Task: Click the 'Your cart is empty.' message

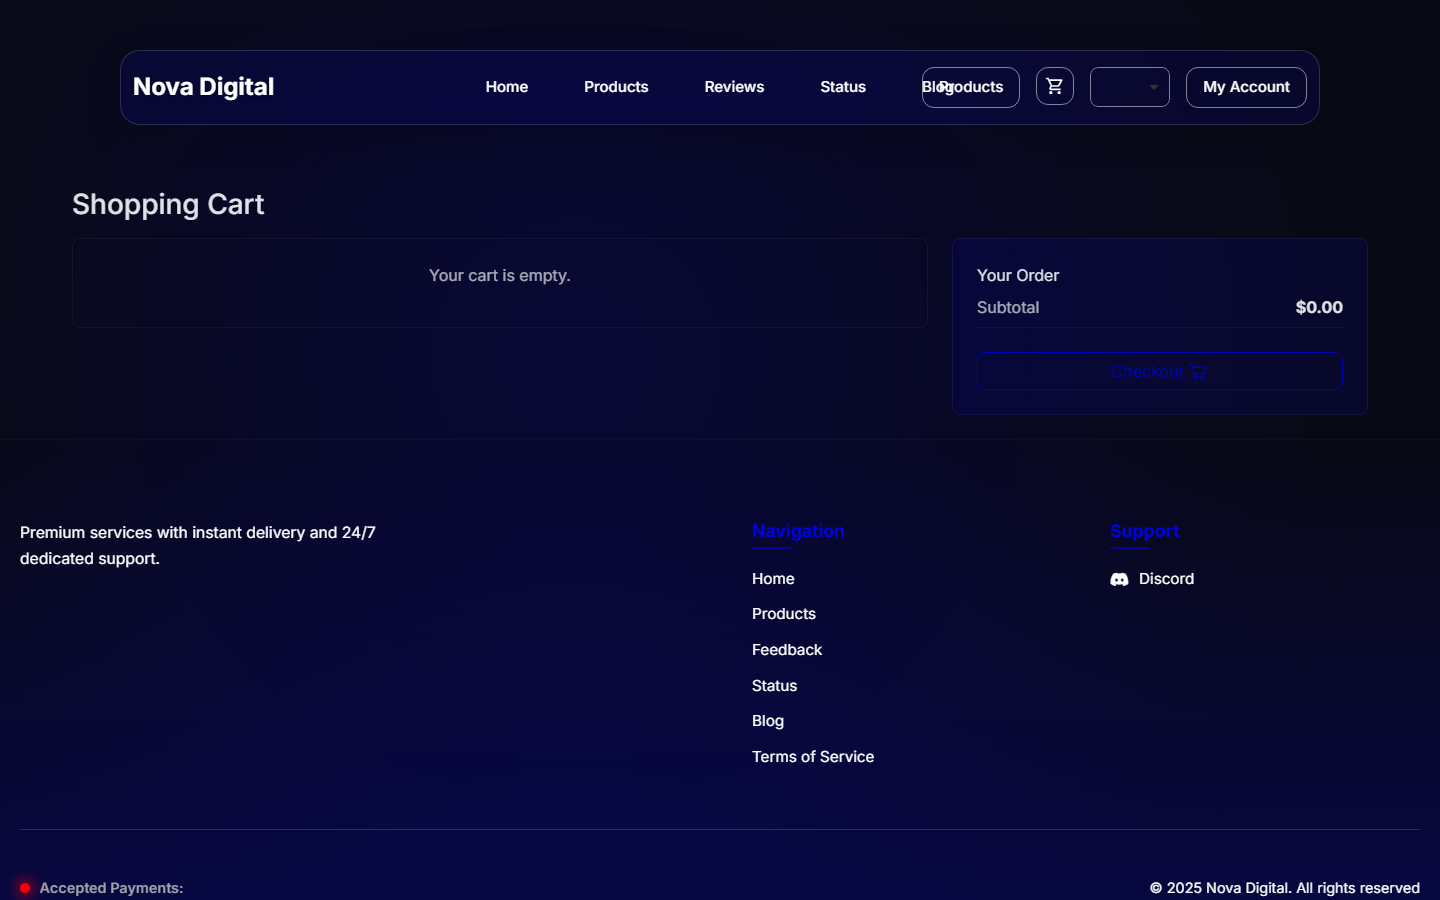Action: pyautogui.click(x=500, y=275)
